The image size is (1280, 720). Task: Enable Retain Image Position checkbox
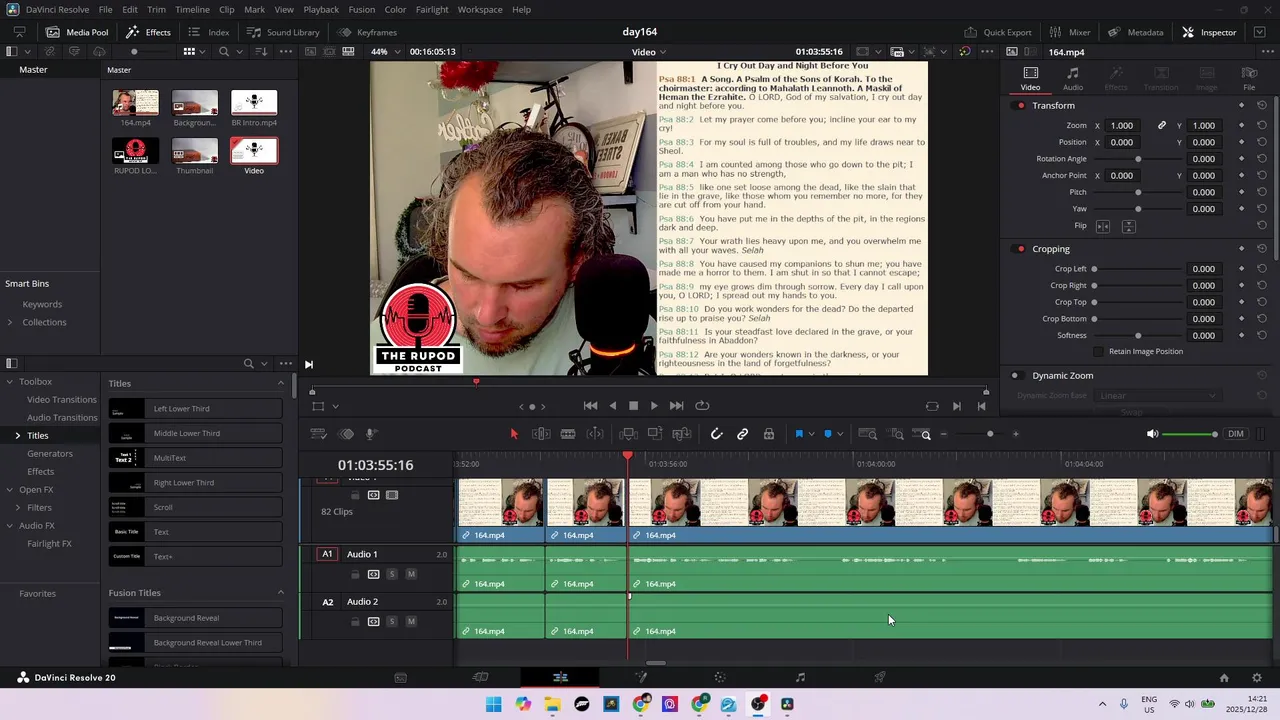(x=1099, y=352)
